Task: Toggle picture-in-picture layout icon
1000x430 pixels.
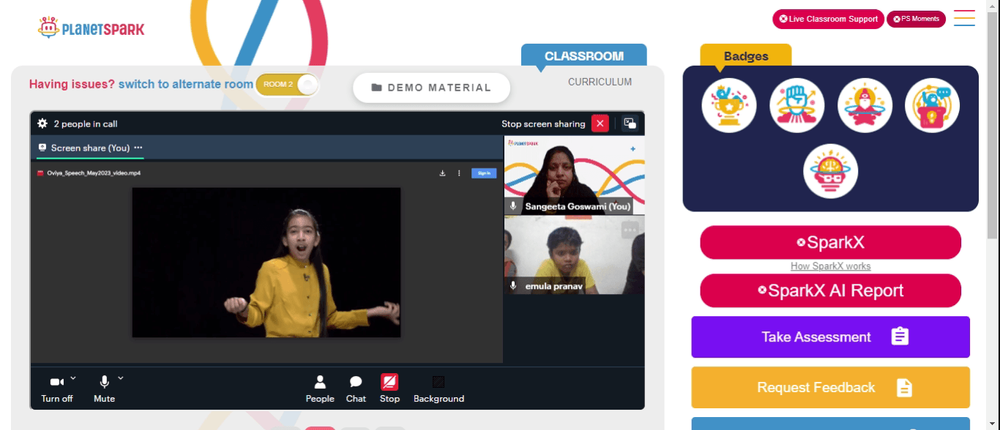Action: pos(629,123)
